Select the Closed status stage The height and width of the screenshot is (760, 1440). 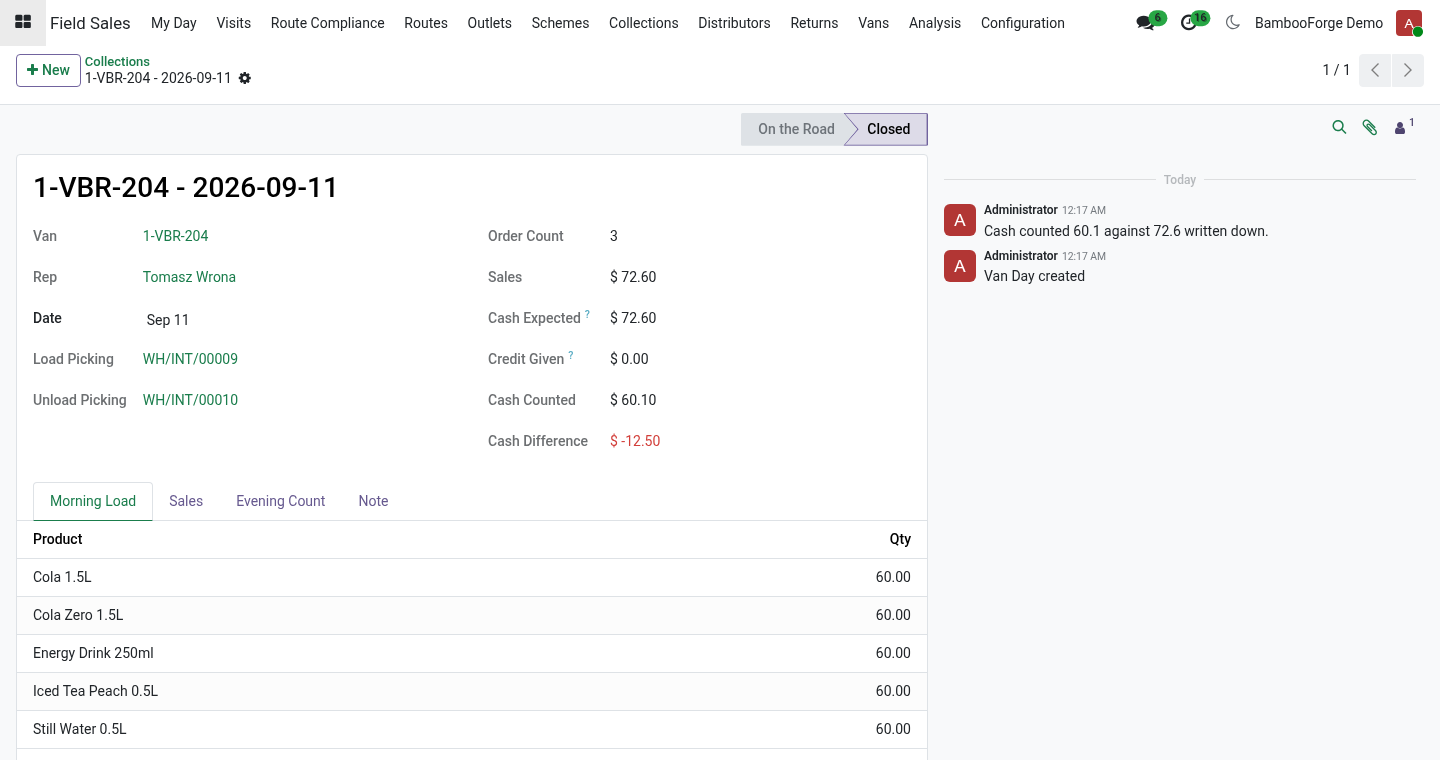coord(888,129)
